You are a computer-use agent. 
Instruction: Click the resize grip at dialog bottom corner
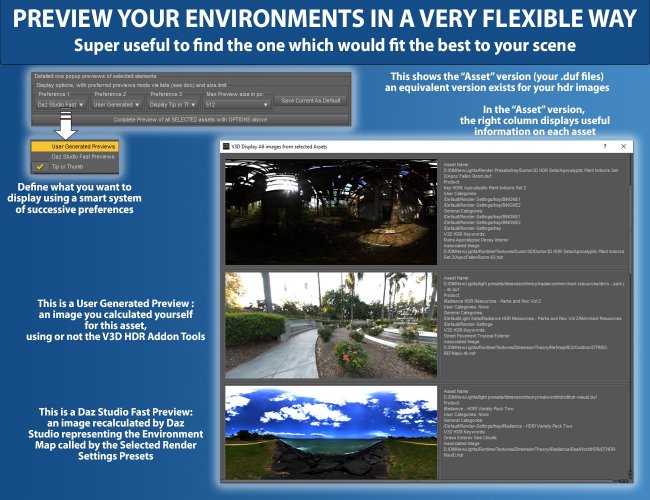[x=630, y=479]
